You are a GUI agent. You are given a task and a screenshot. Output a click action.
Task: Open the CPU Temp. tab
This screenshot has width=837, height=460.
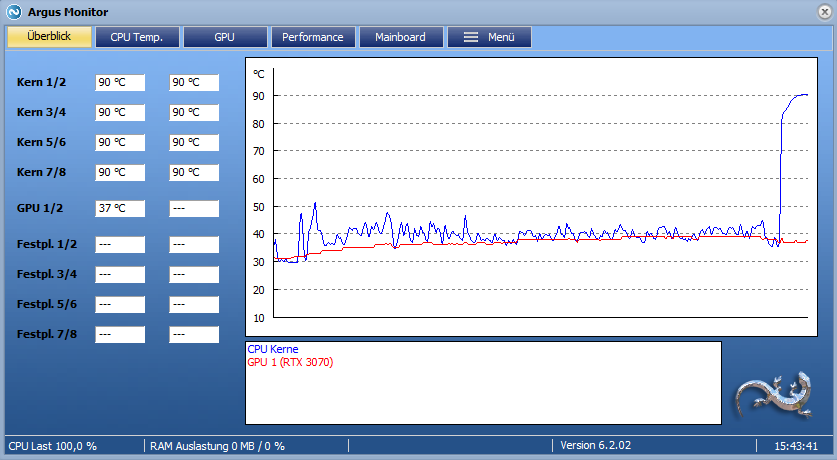(x=137, y=37)
